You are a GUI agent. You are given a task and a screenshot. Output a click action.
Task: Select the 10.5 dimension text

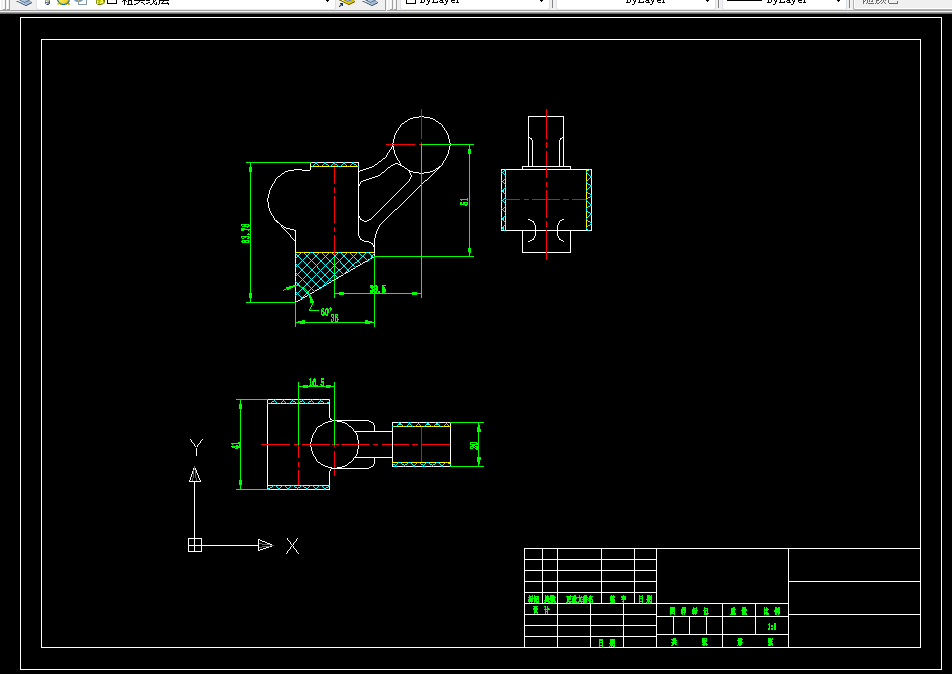pyautogui.click(x=316, y=382)
